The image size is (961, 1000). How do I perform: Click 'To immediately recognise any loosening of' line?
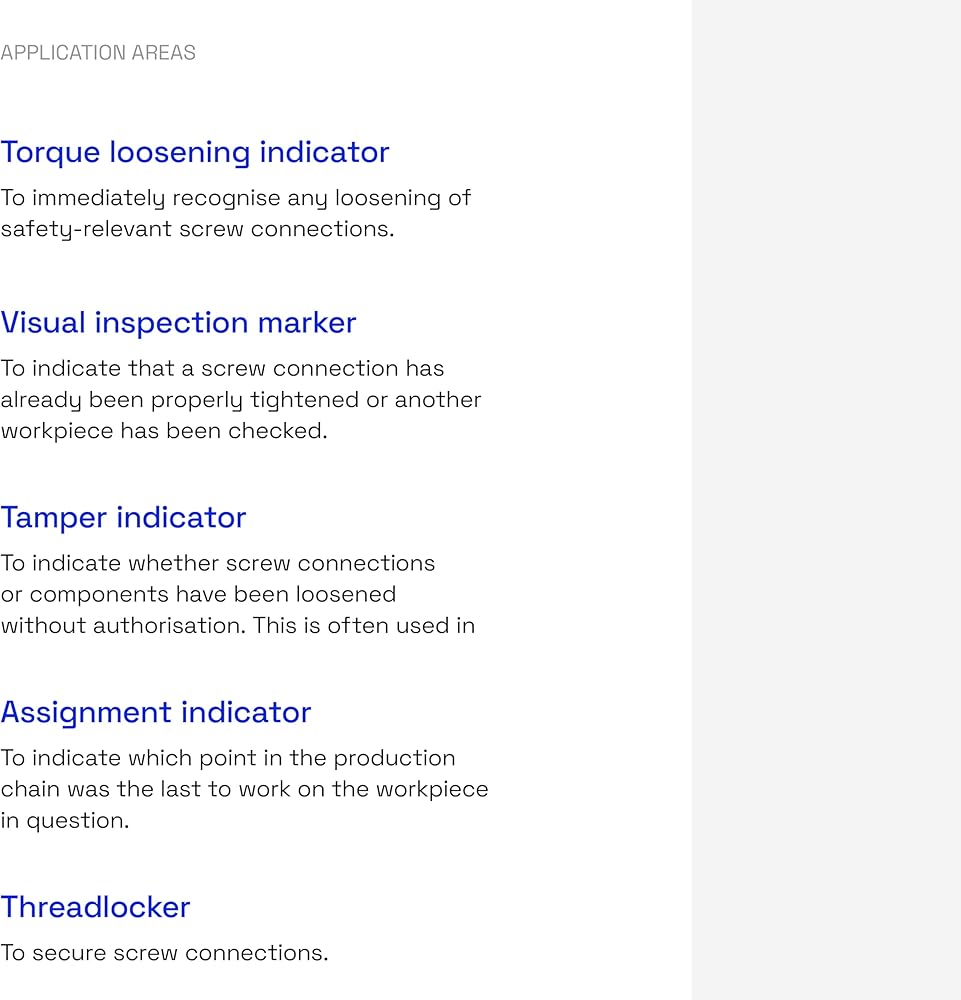pos(235,198)
